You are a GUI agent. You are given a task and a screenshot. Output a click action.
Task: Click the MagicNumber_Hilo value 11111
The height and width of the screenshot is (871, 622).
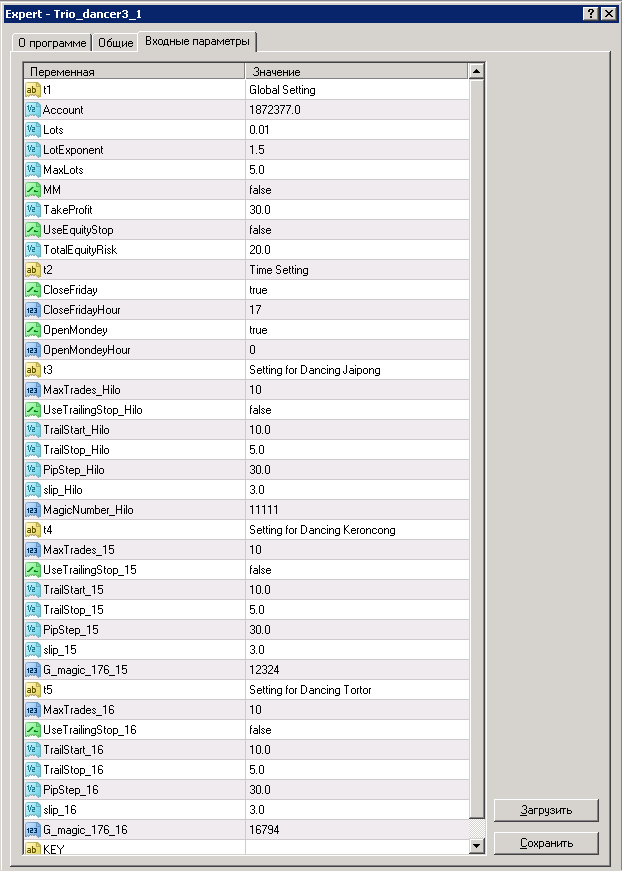(x=264, y=510)
